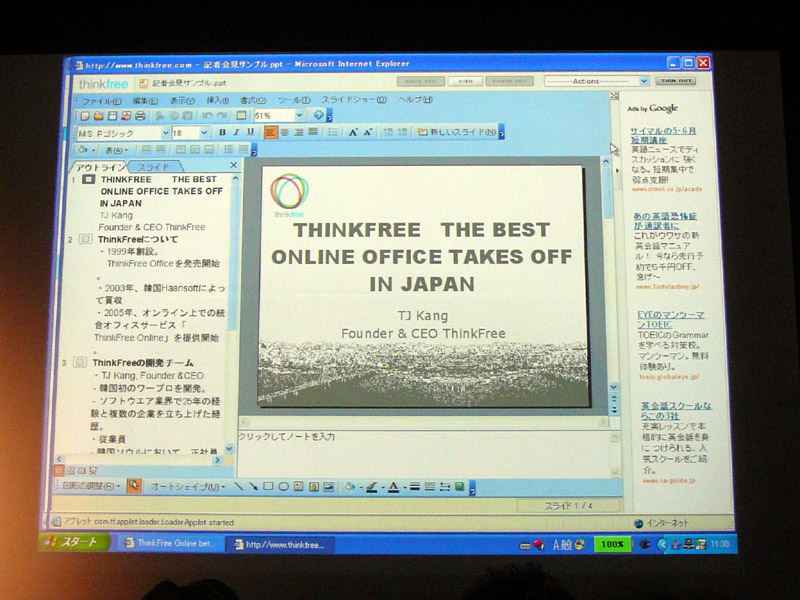Open the オートシェイプ(U) AutoShapes dropdown

coord(187,487)
